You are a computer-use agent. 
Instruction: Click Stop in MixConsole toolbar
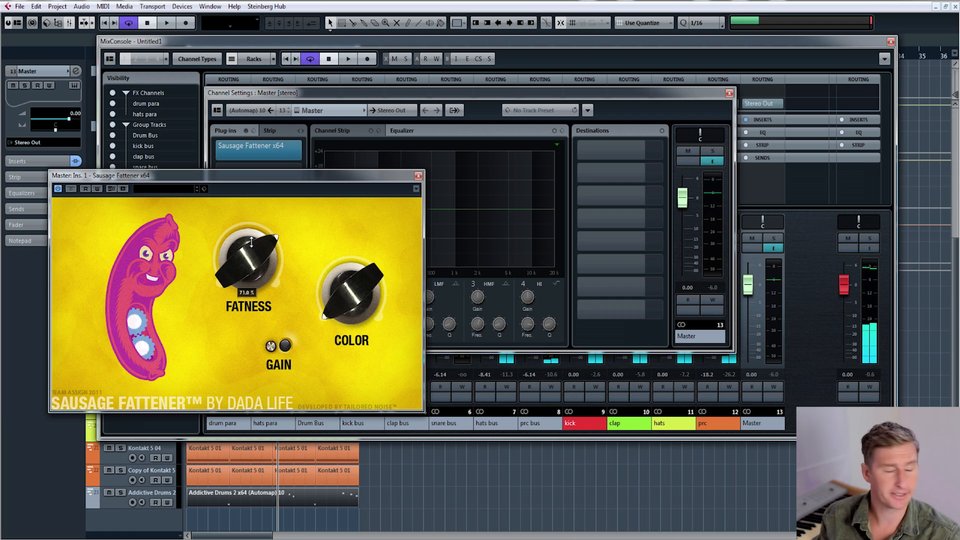click(x=329, y=59)
